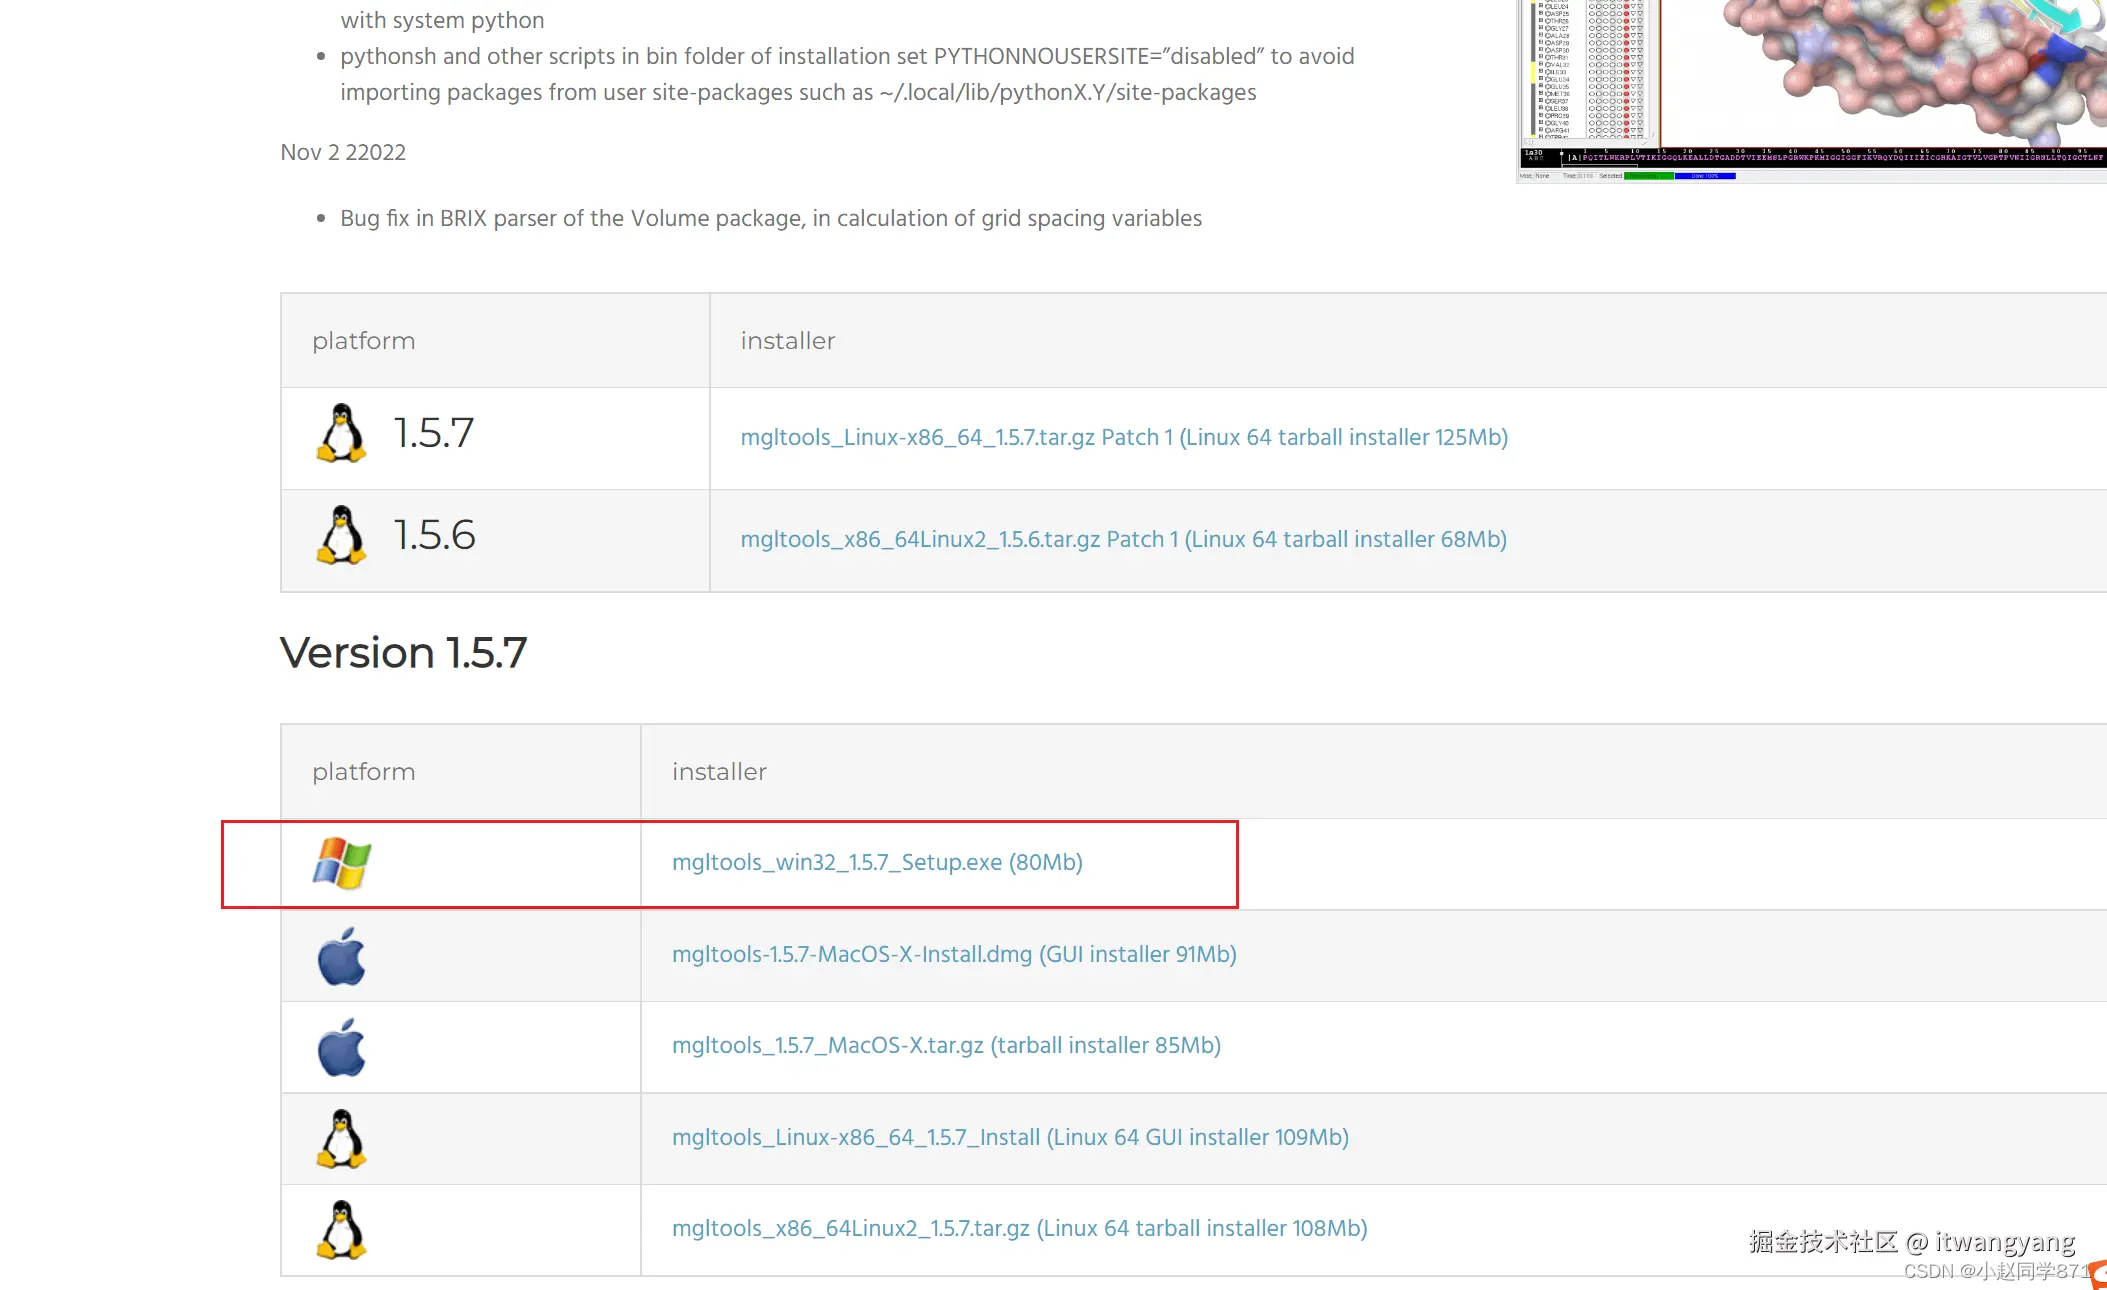Viewport: 2107px width, 1290px height.
Task: Click the penguin icon beside the Linux 64 GUI installer
Action: pyautogui.click(x=341, y=1138)
